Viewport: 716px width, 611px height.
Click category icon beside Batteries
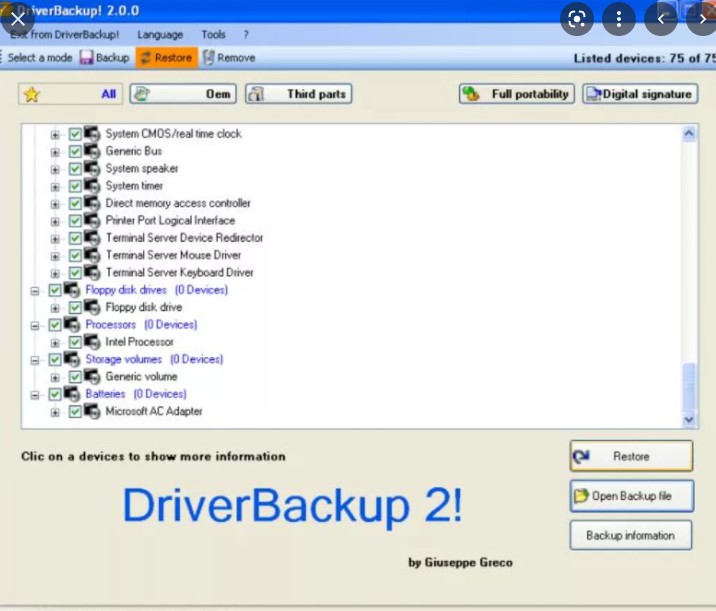72,394
